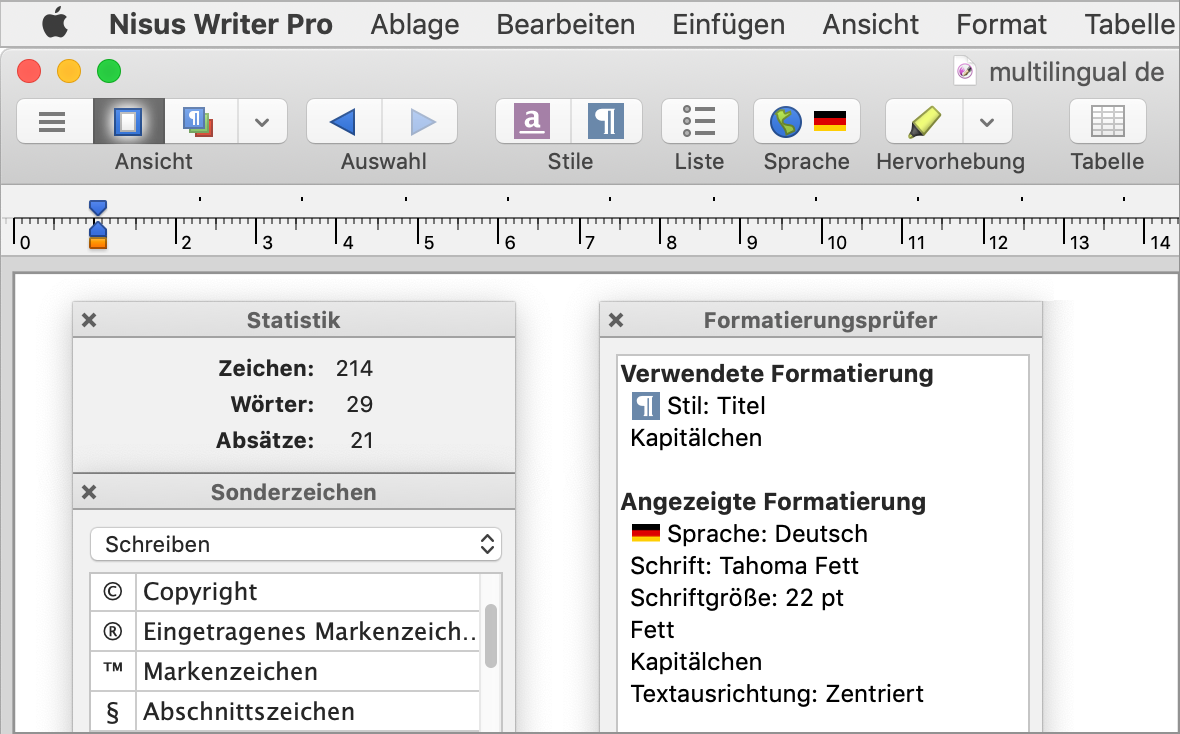Screen dimensions: 1180x734
Task: Open the Einfügen menu
Action: [728, 24]
